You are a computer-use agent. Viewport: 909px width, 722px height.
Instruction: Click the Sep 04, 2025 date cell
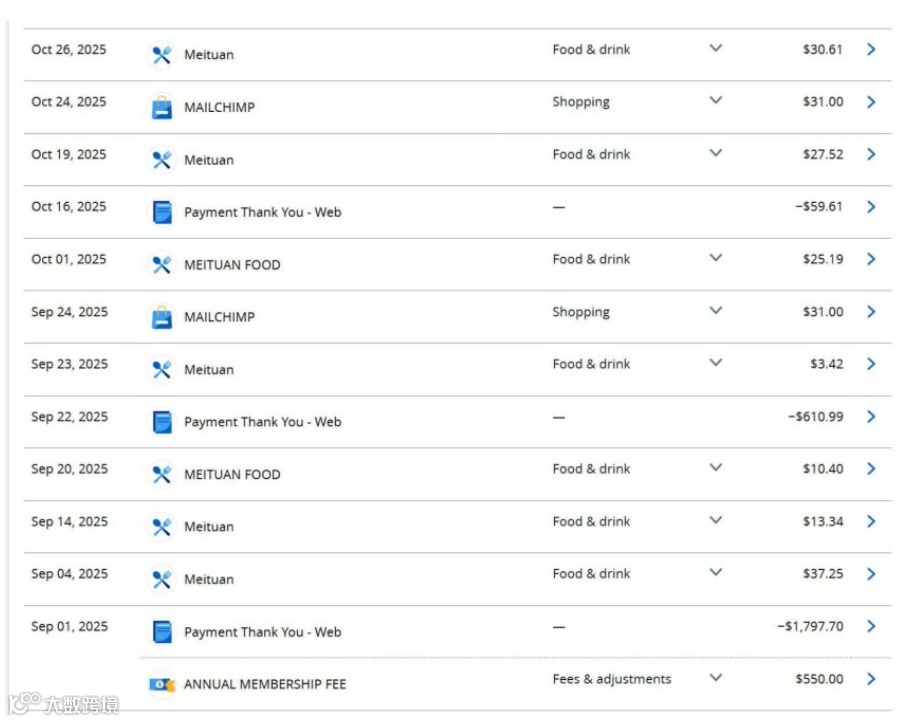[70, 574]
